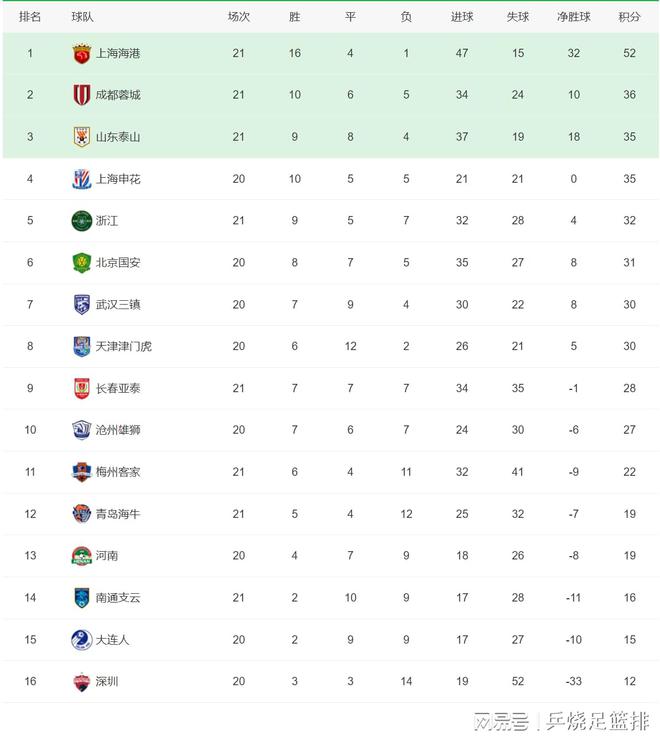Open the 沧州雄狮 team name link
This screenshot has height=740, width=660.
click(118, 430)
